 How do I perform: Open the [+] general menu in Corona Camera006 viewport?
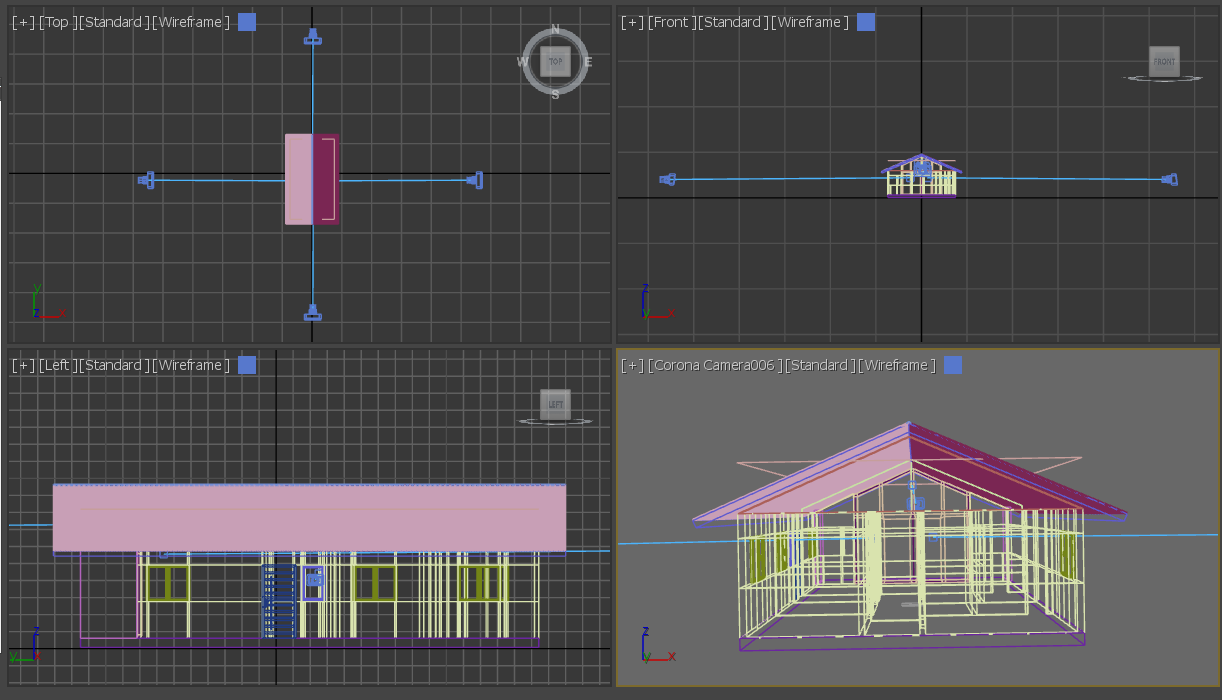(632, 365)
